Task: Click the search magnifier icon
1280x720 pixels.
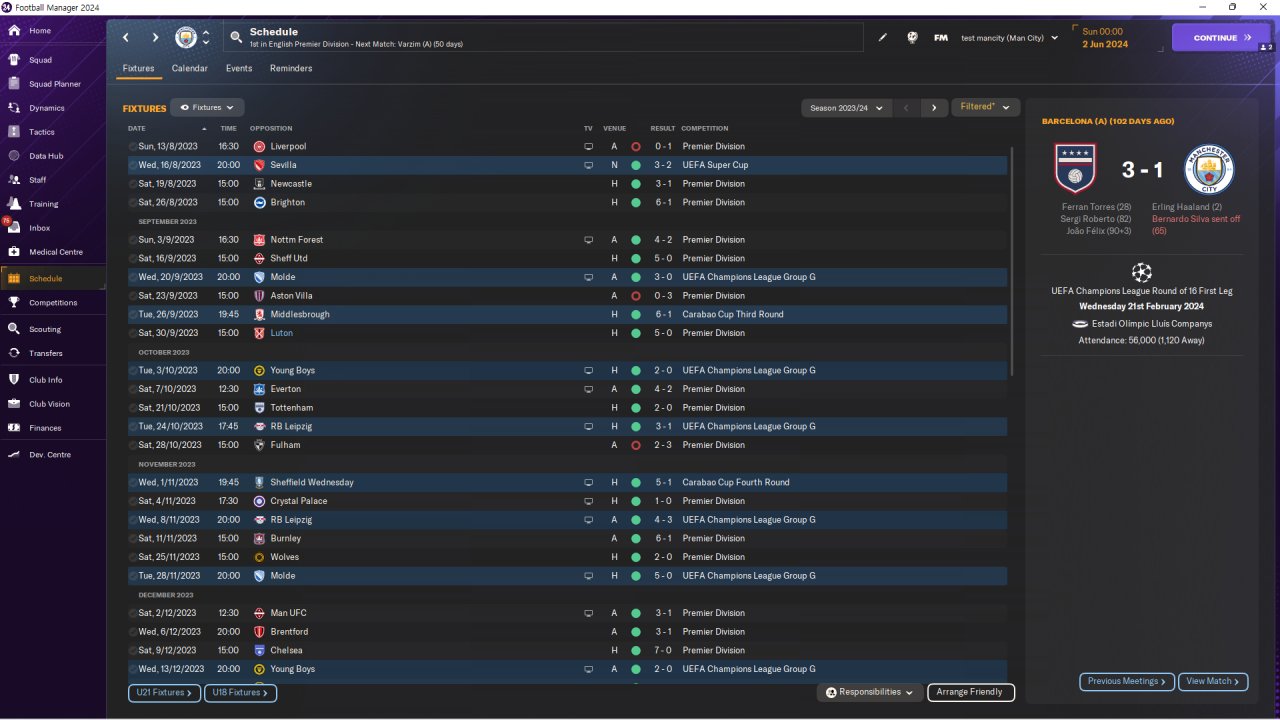Action: (236, 38)
